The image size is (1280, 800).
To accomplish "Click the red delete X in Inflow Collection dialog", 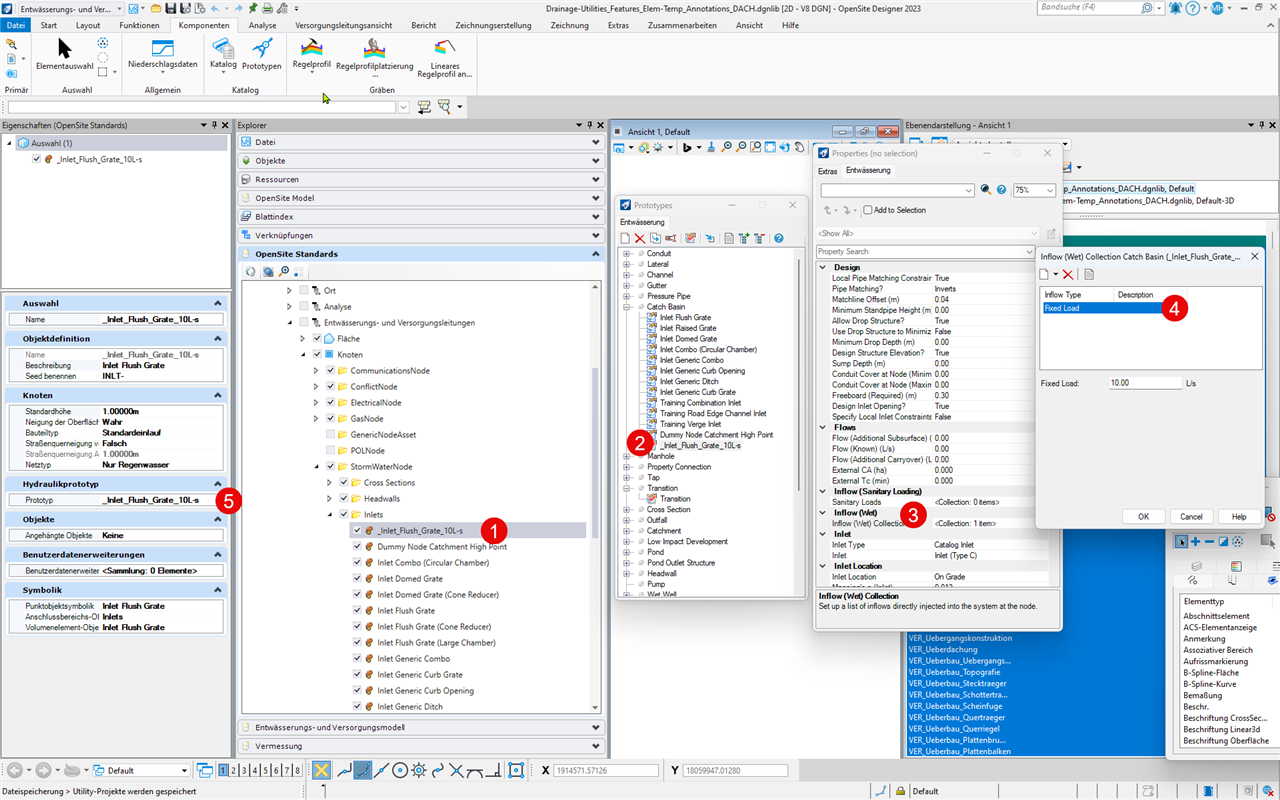I will coord(1068,274).
